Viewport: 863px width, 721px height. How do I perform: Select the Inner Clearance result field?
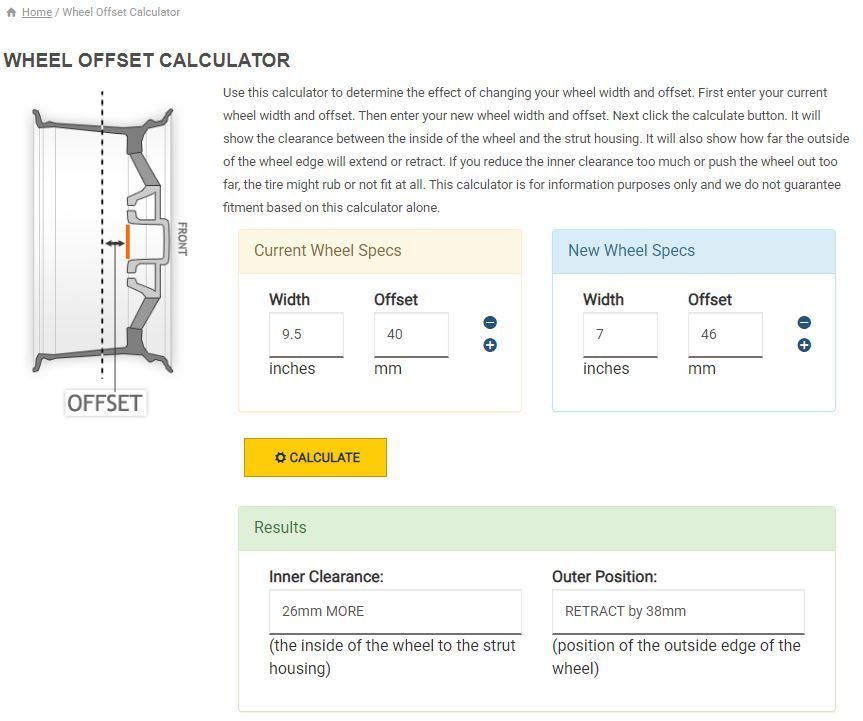point(395,611)
